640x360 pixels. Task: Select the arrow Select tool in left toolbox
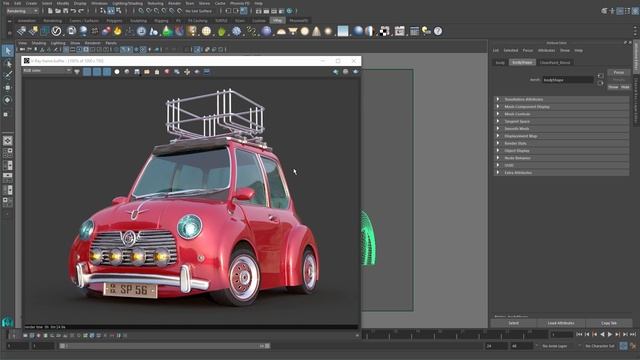tap(8, 51)
